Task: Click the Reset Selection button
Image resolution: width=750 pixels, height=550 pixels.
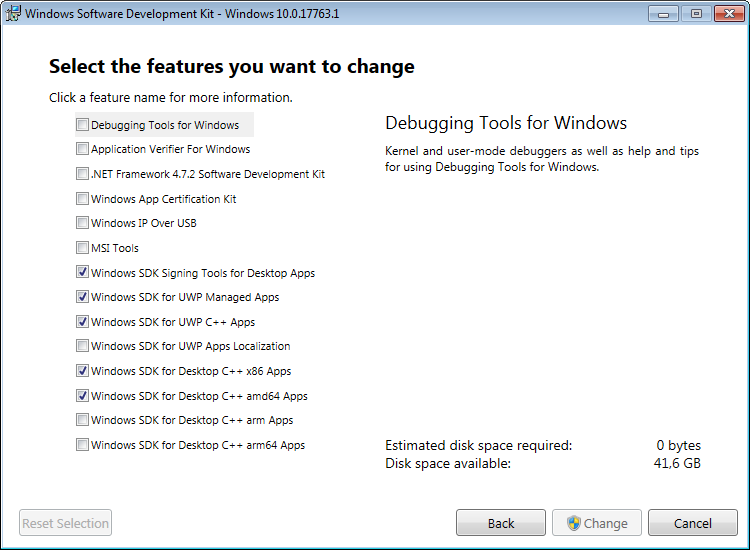Action: click(66, 523)
